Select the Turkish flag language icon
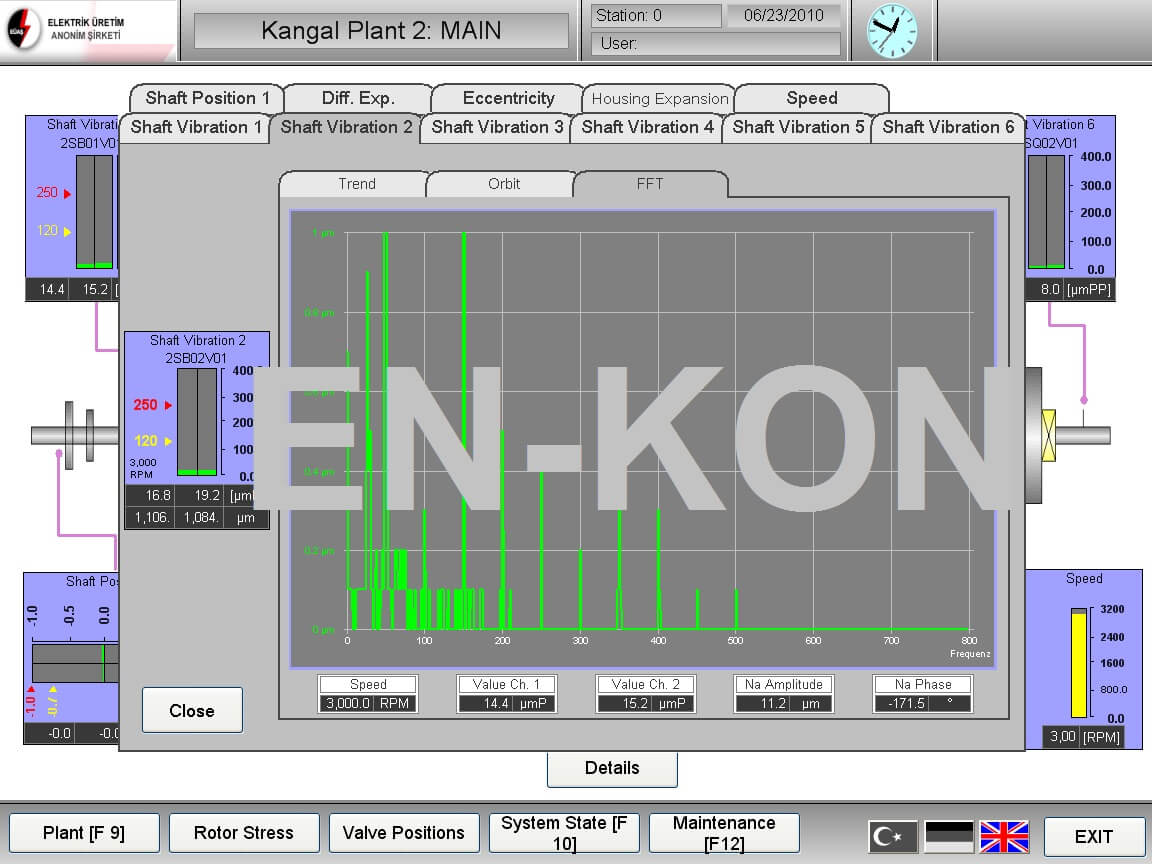Screen dimensions: 1152x864 (x=892, y=836)
